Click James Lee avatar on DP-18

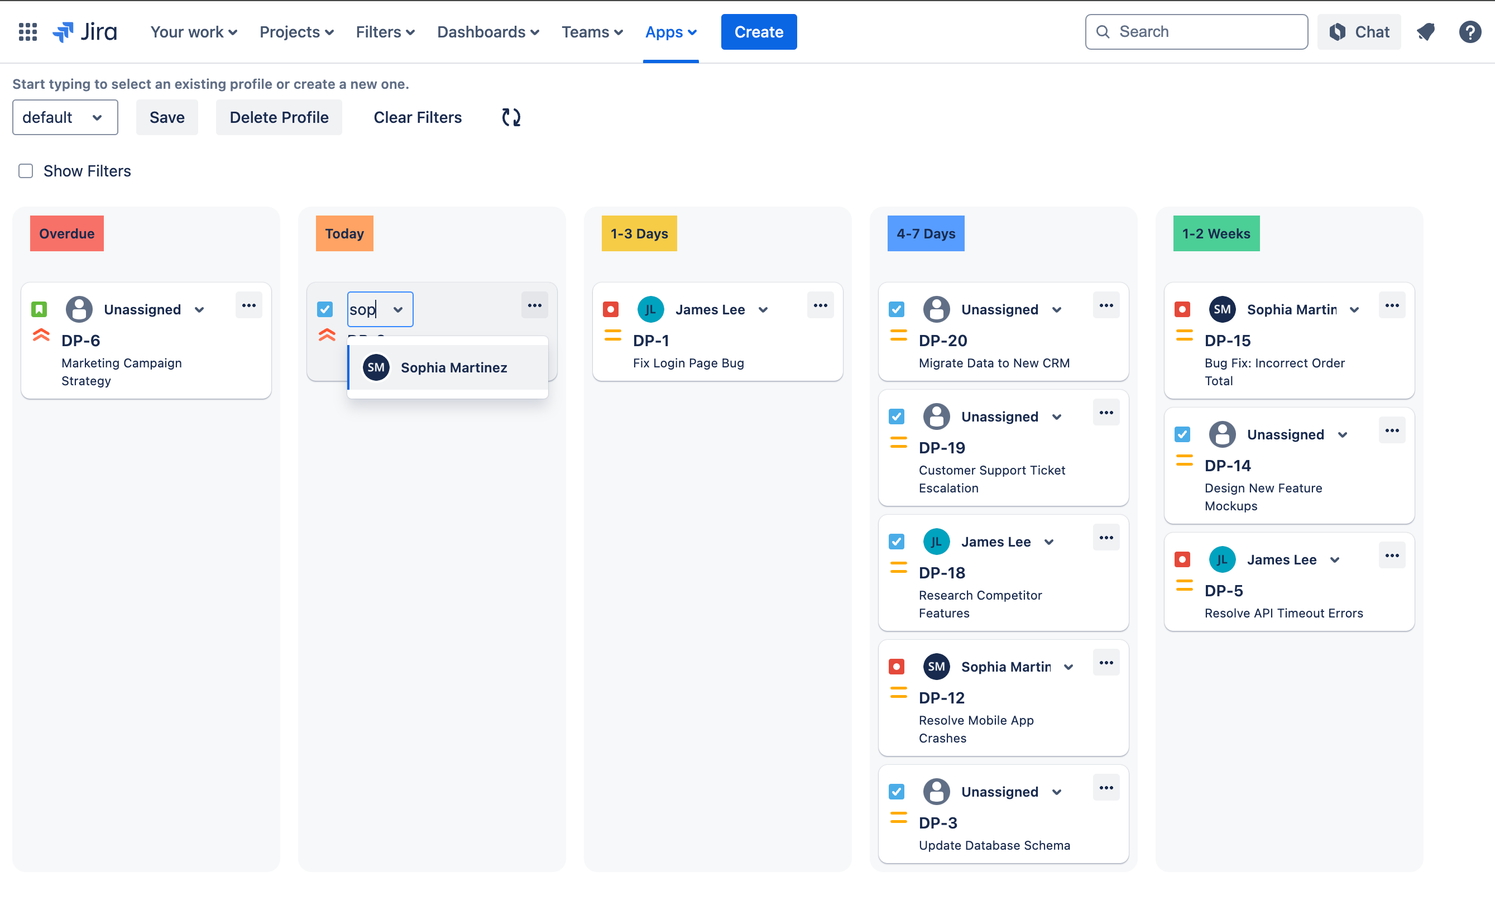936,542
